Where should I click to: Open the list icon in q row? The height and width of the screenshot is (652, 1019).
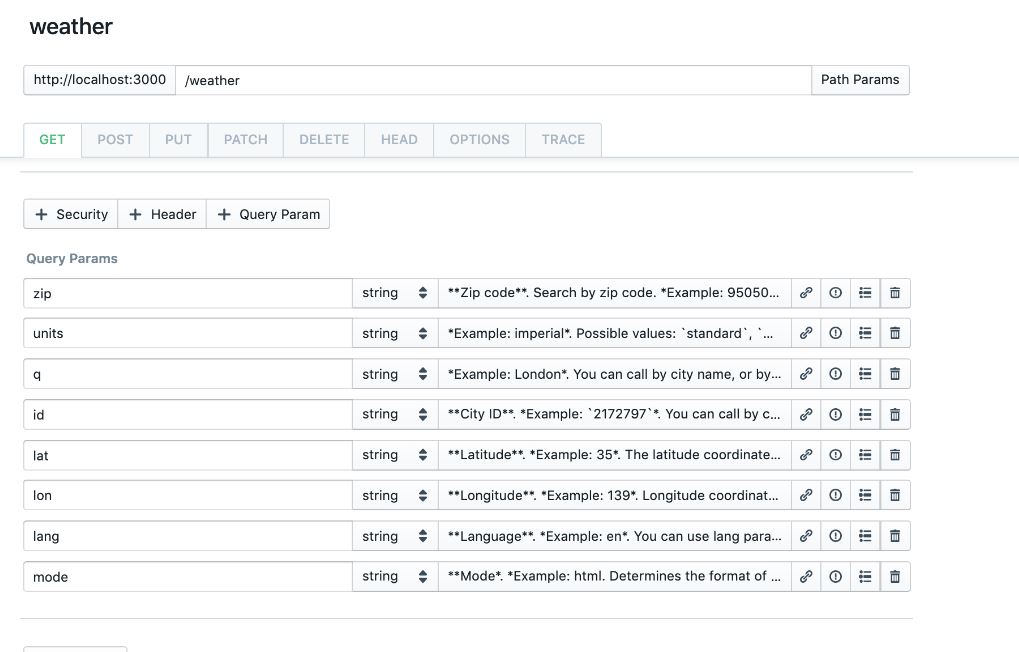coord(865,374)
